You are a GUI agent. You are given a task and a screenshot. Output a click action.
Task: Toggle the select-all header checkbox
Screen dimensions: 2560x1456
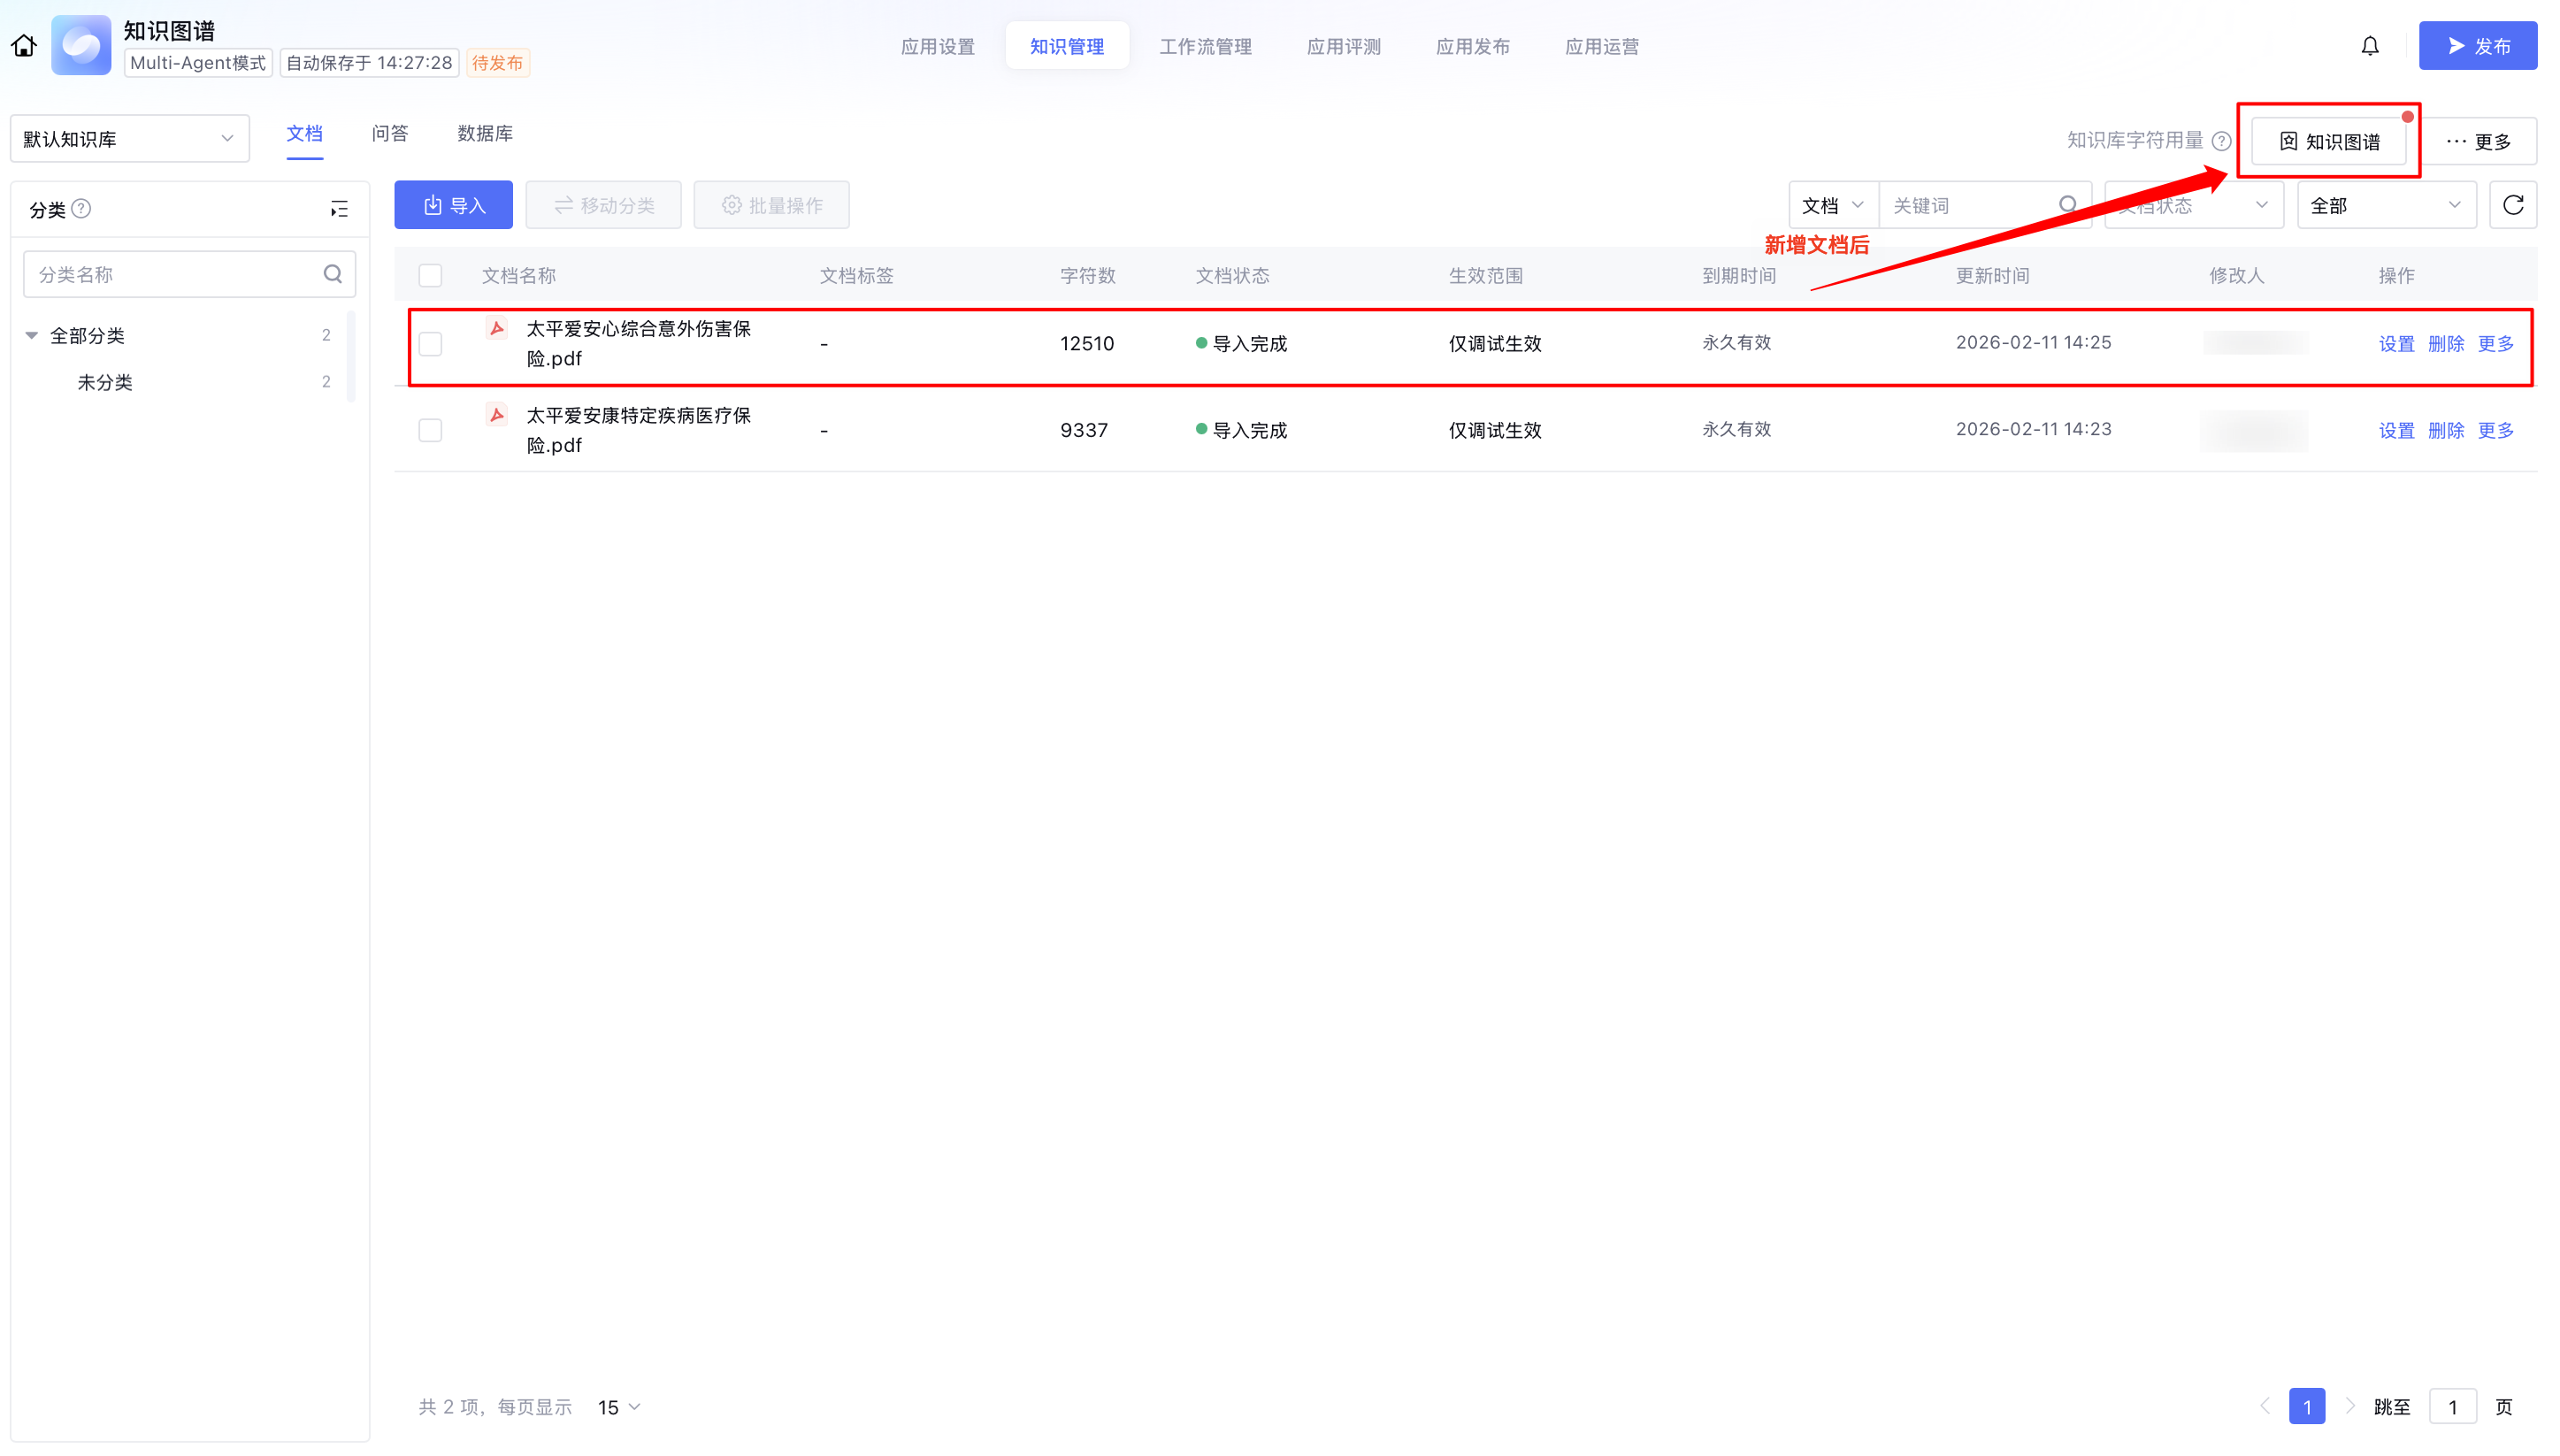pos(430,275)
